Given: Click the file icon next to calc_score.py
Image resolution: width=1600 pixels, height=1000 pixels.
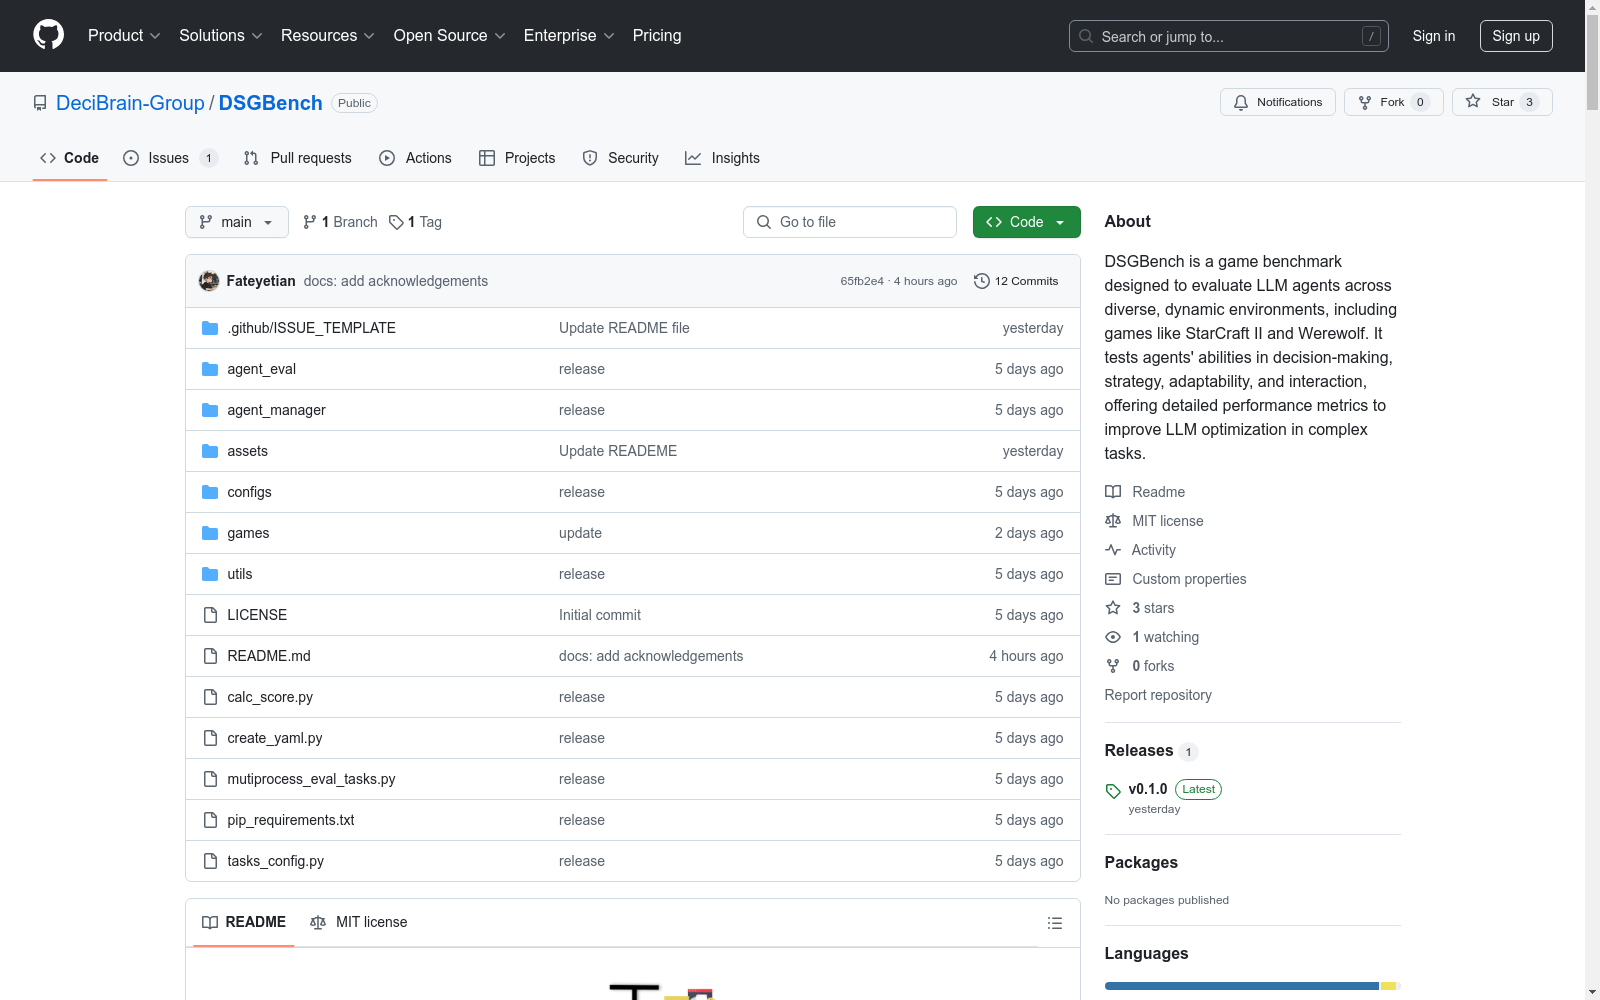Looking at the screenshot, I should click(x=210, y=697).
